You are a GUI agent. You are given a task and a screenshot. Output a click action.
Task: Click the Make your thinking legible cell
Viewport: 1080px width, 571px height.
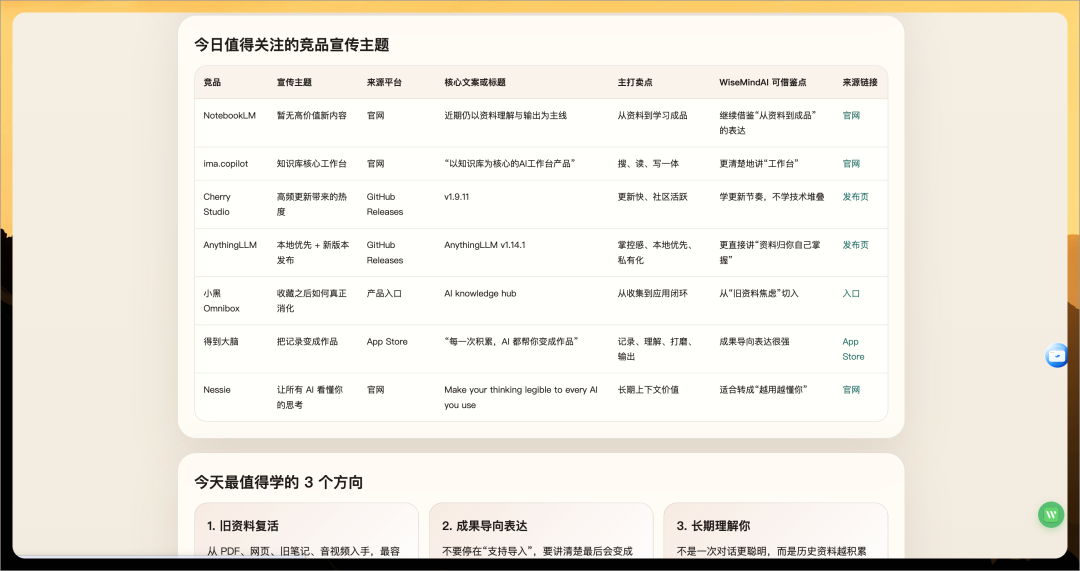521,397
